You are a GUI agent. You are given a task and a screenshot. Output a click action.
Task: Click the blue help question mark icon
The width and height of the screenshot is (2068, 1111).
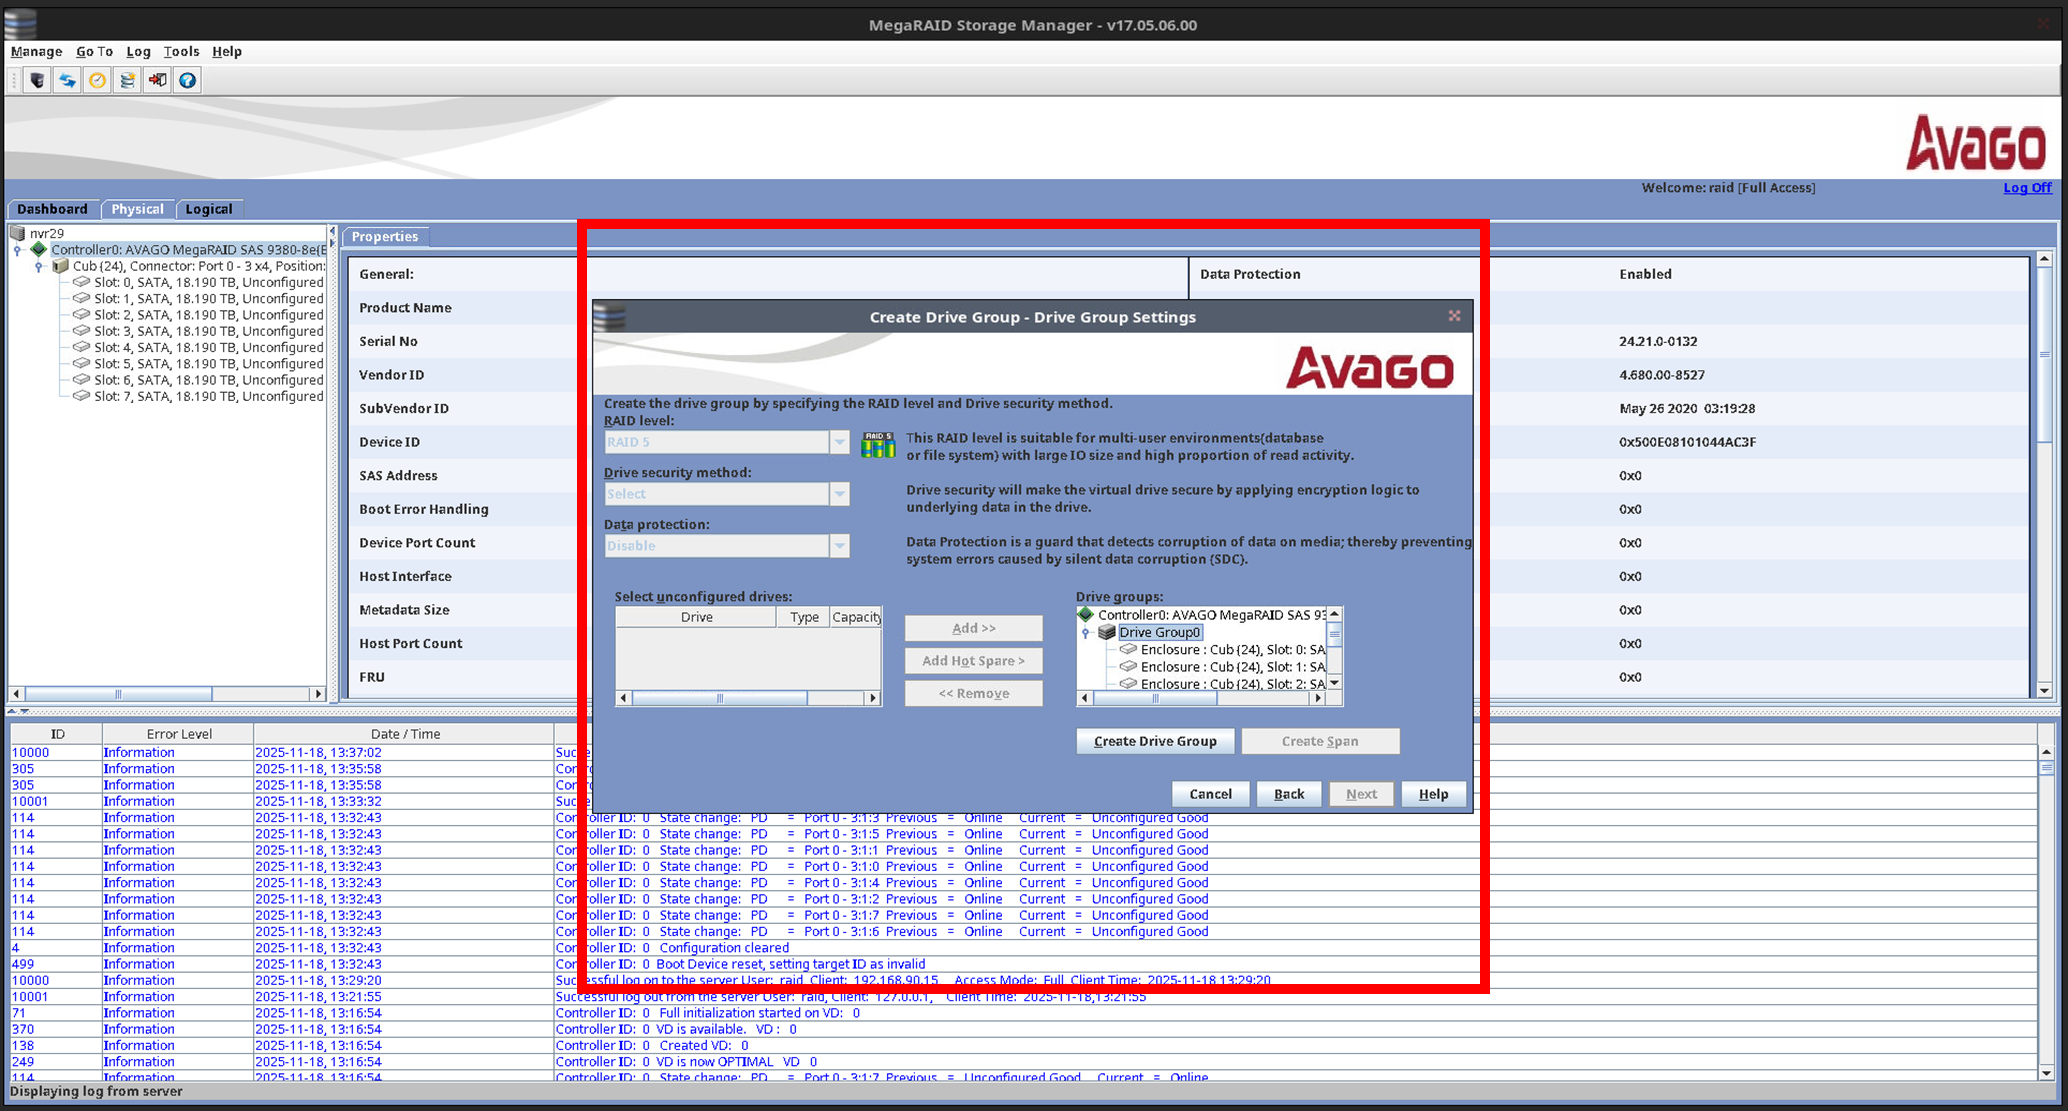pos(187,80)
